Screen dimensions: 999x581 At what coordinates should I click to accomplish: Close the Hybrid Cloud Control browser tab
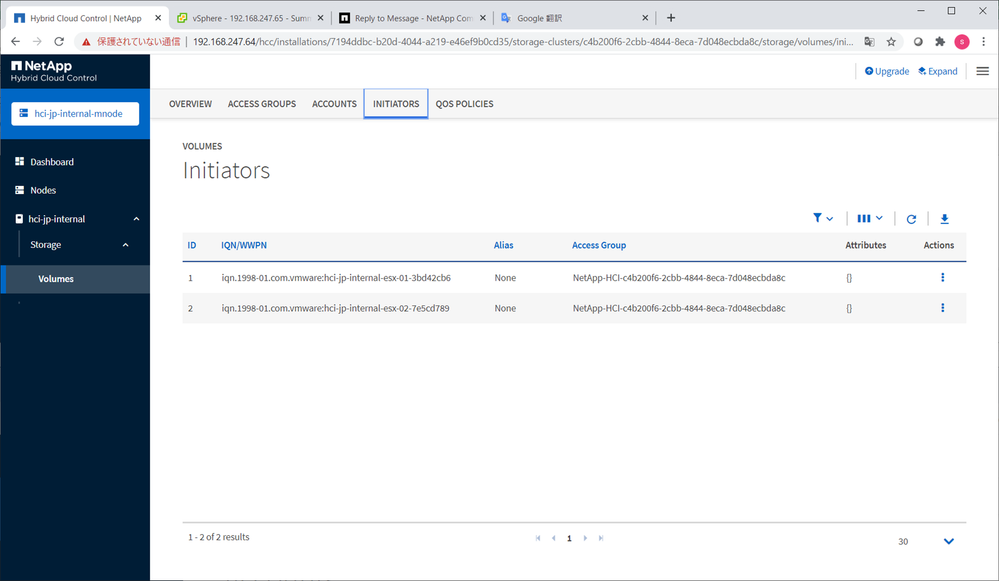(158, 18)
